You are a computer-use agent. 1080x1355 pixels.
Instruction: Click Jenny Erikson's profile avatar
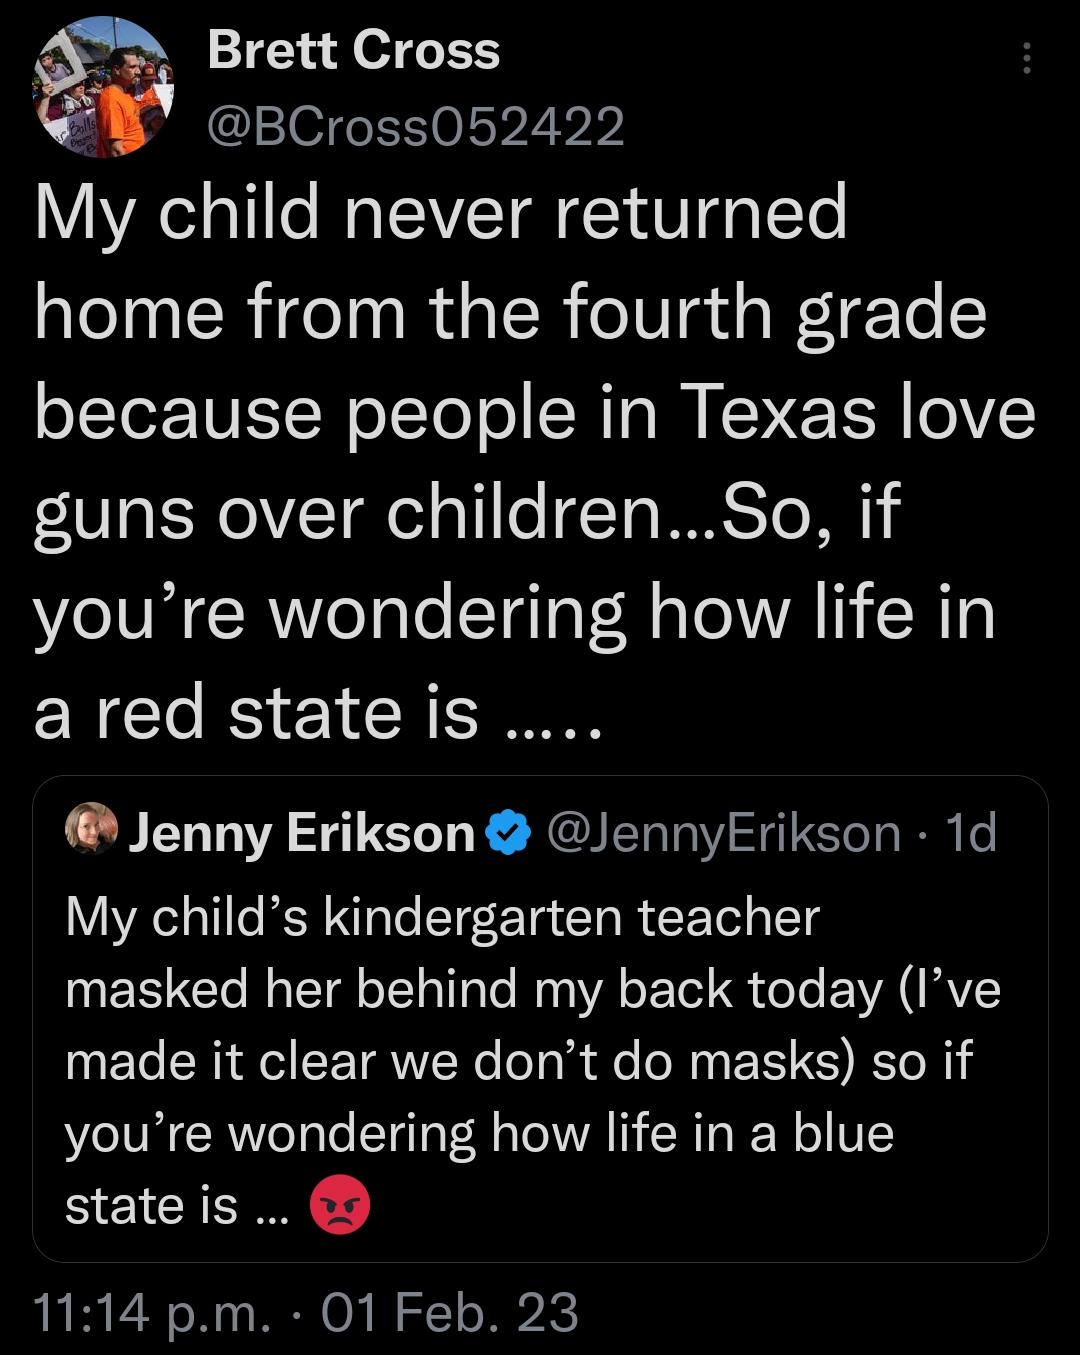93,832
